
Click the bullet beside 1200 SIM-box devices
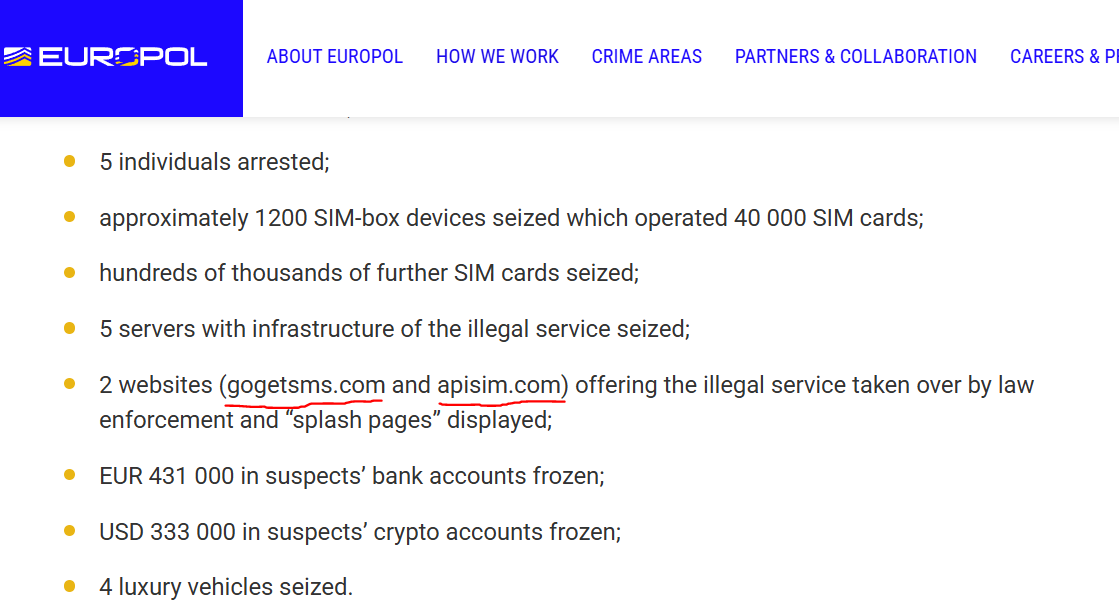69,216
